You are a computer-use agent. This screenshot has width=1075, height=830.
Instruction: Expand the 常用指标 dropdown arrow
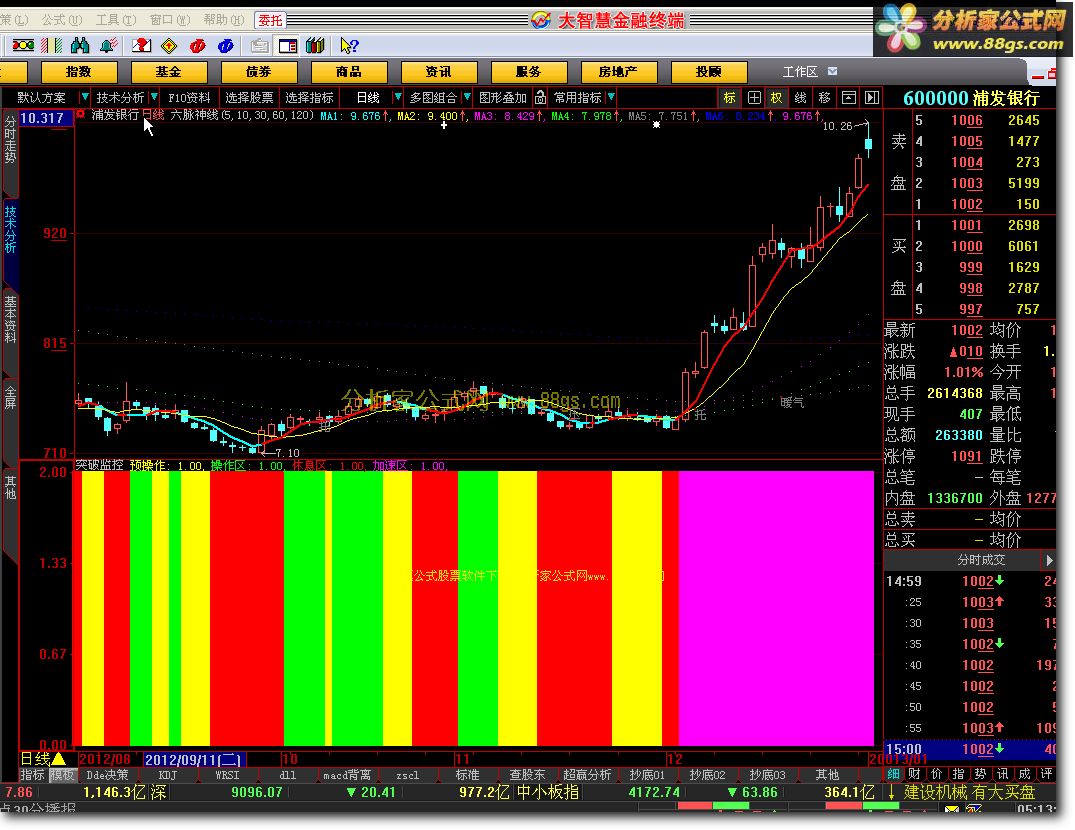pos(611,97)
